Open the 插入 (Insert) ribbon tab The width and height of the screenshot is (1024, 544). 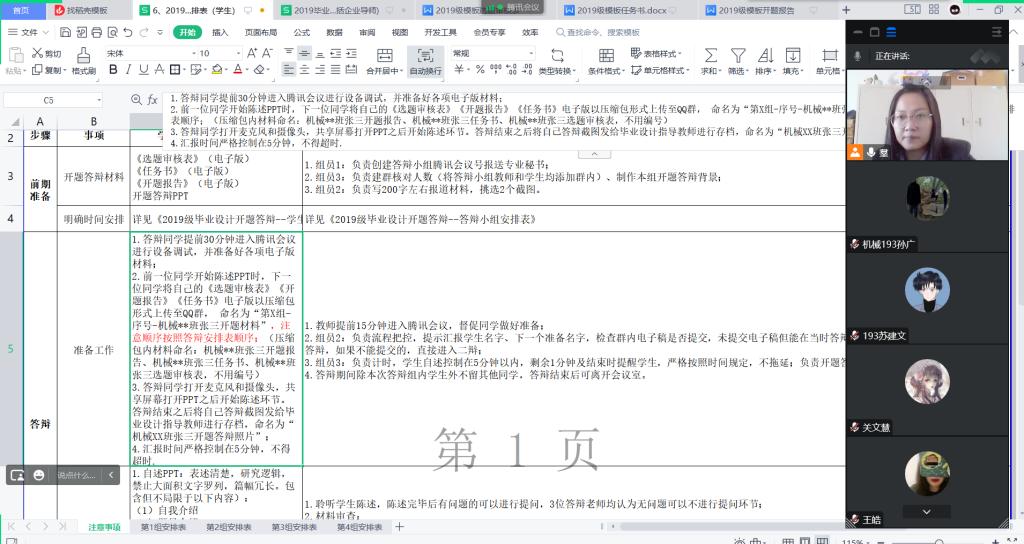point(220,32)
